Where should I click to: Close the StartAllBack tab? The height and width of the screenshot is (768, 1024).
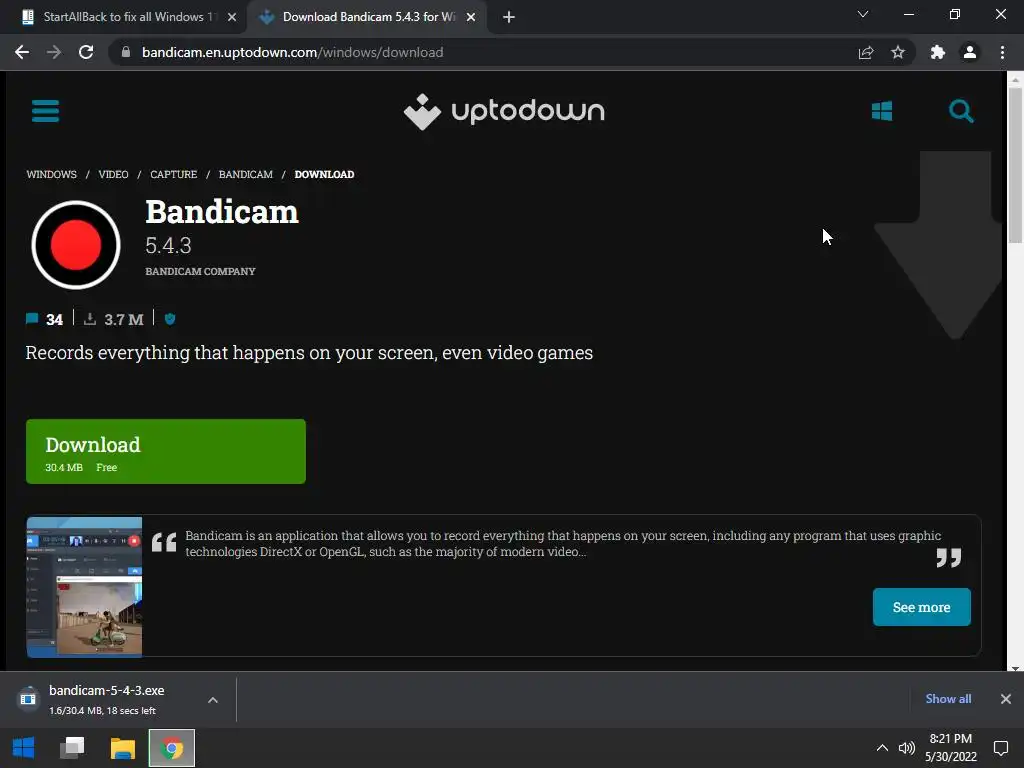coord(232,17)
